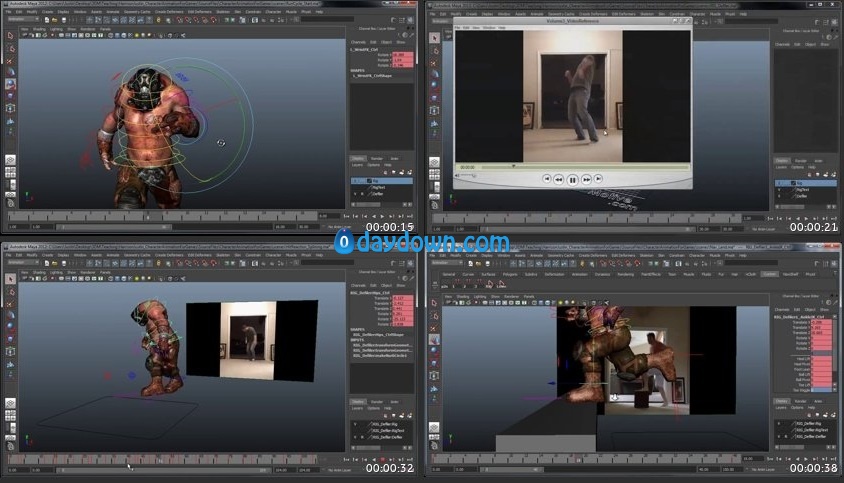Viewport: 844px width, 483px height.
Task: Click volume slider in the reference video player
Action: click(469, 176)
